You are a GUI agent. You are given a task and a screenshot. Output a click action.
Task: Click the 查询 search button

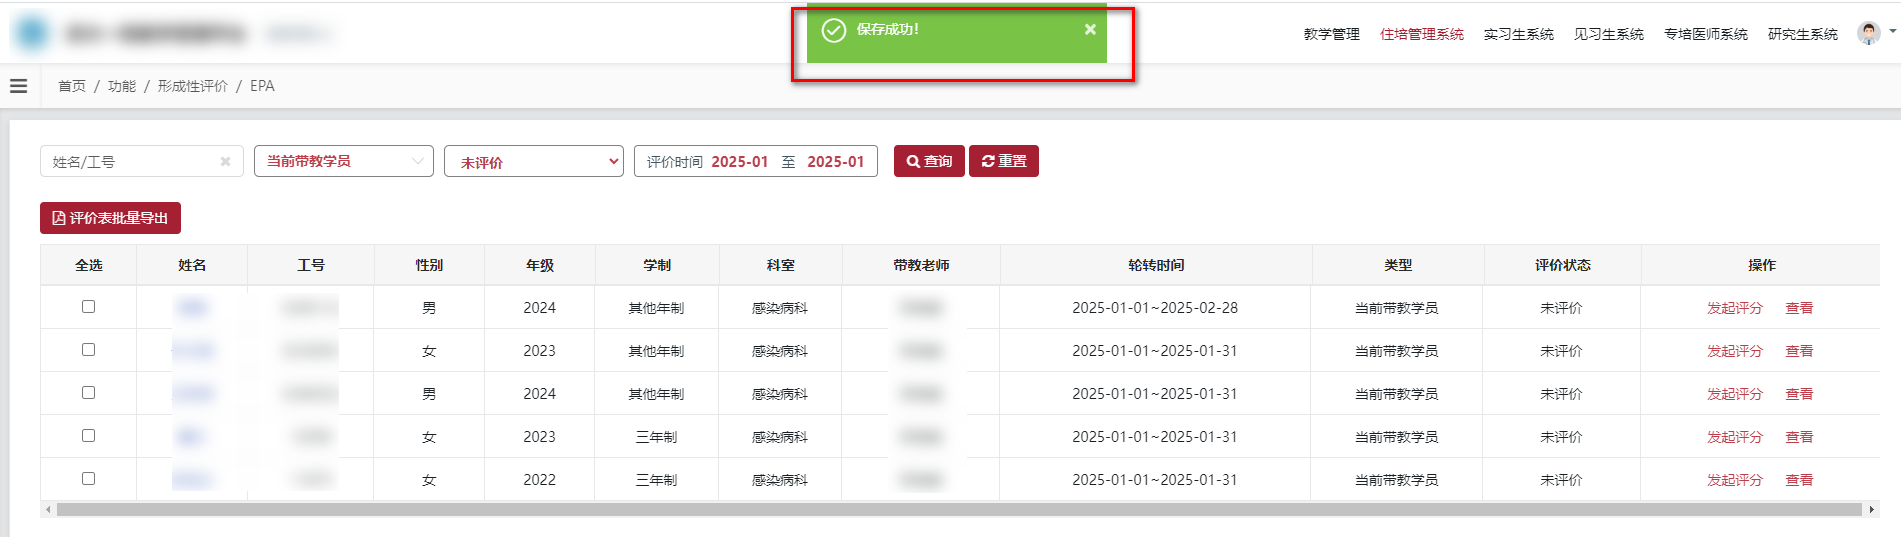tap(929, 161)
